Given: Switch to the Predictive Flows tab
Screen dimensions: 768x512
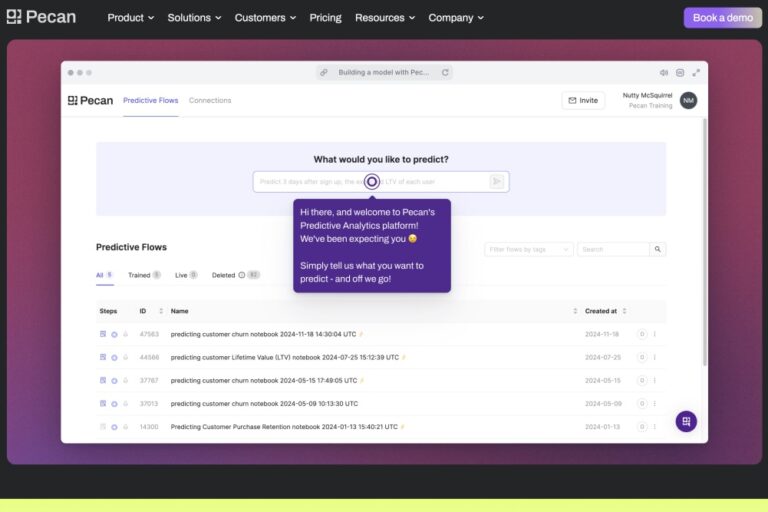Looking at the screenshot, I should [x=150, y=100].
